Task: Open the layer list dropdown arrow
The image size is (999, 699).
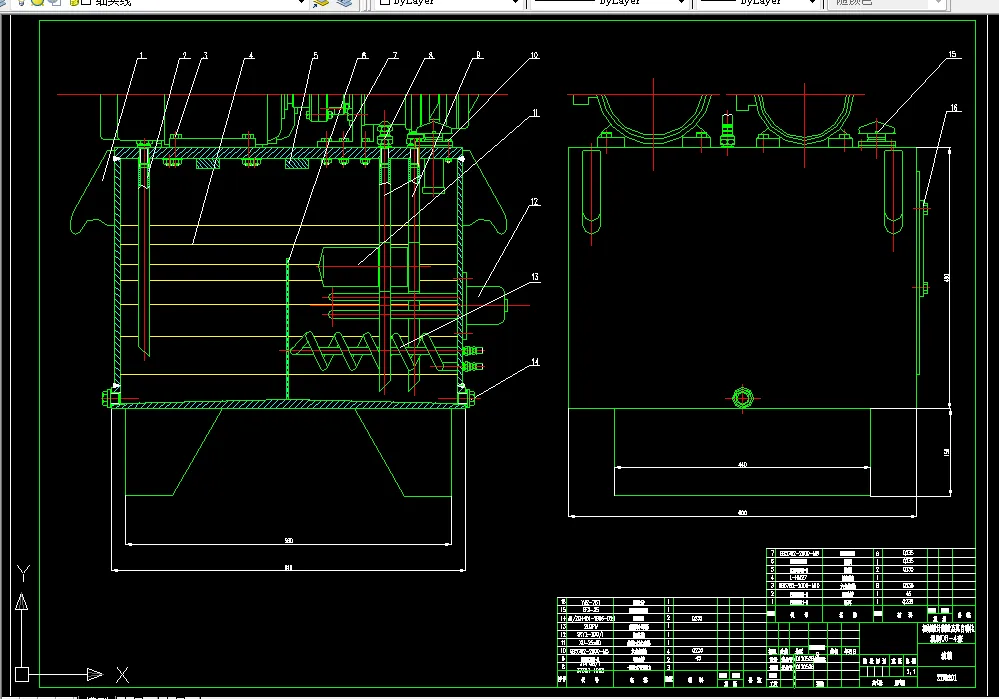Action: point(301,3)
